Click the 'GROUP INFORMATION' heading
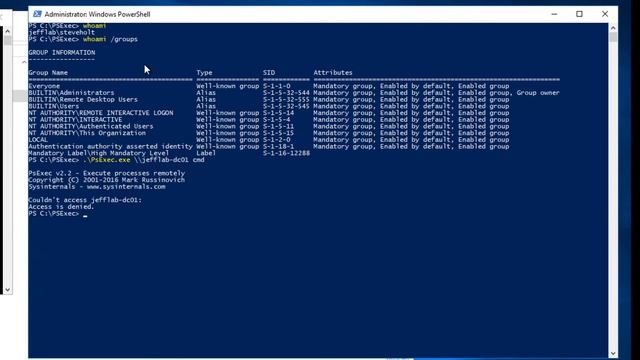 coord(62,53)
